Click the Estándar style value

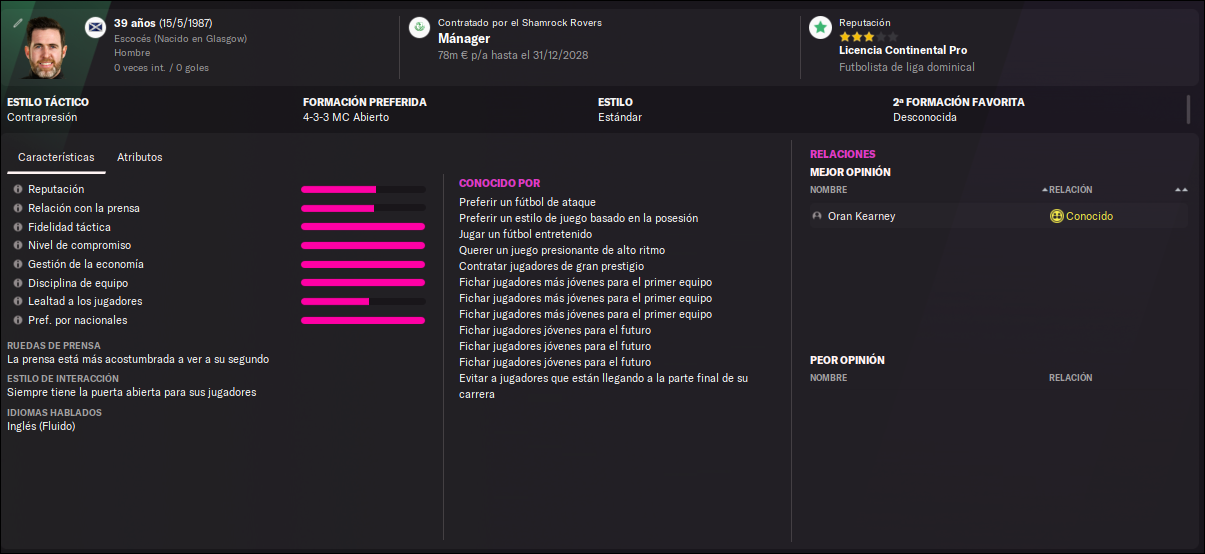click(620, 117)
